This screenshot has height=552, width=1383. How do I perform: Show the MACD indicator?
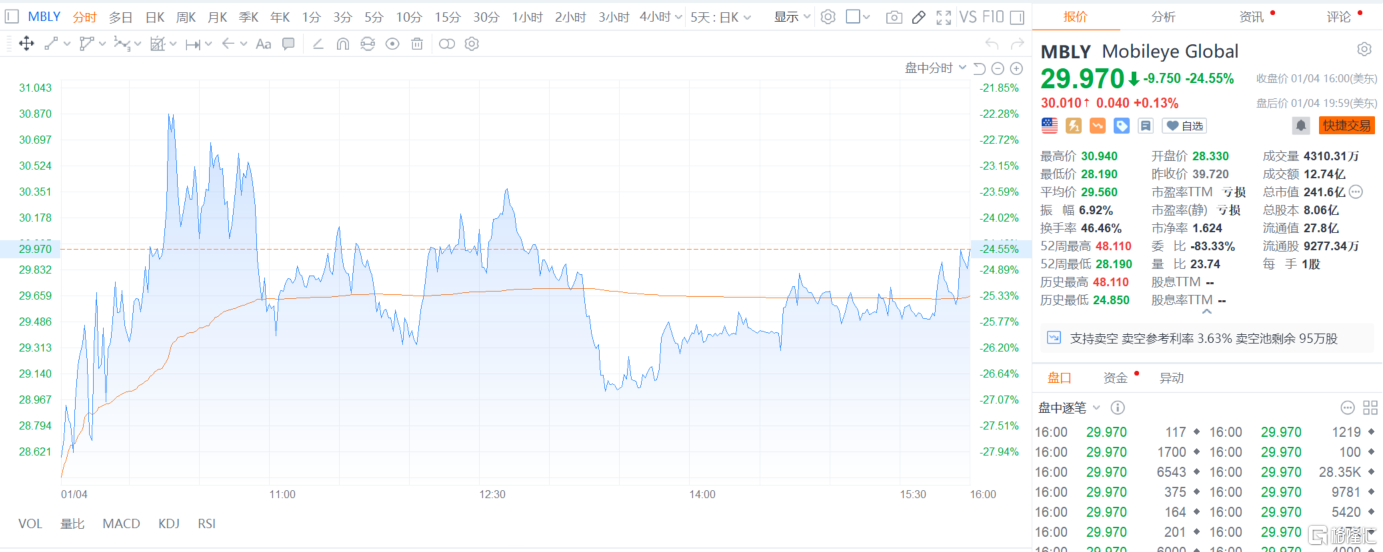coord(121,523)
